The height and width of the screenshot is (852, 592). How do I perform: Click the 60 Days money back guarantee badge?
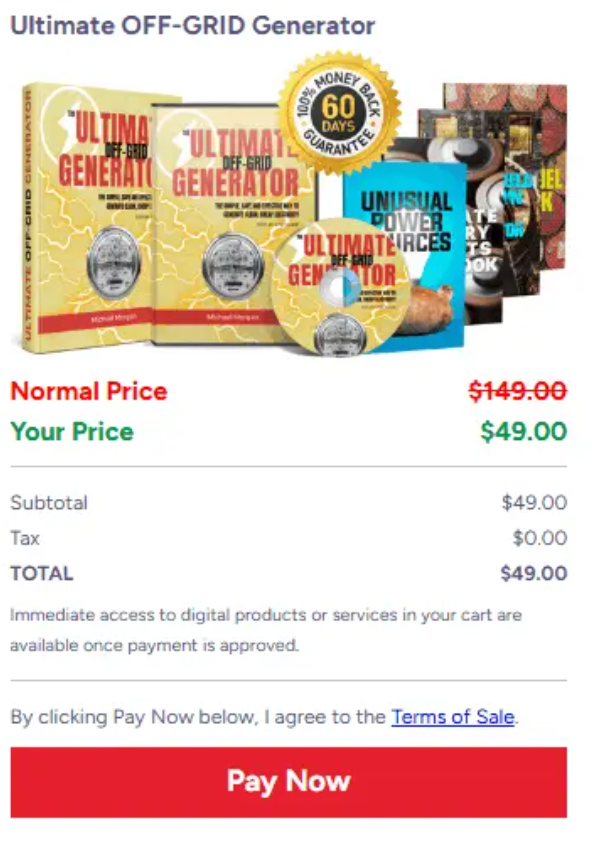(339, 112)
